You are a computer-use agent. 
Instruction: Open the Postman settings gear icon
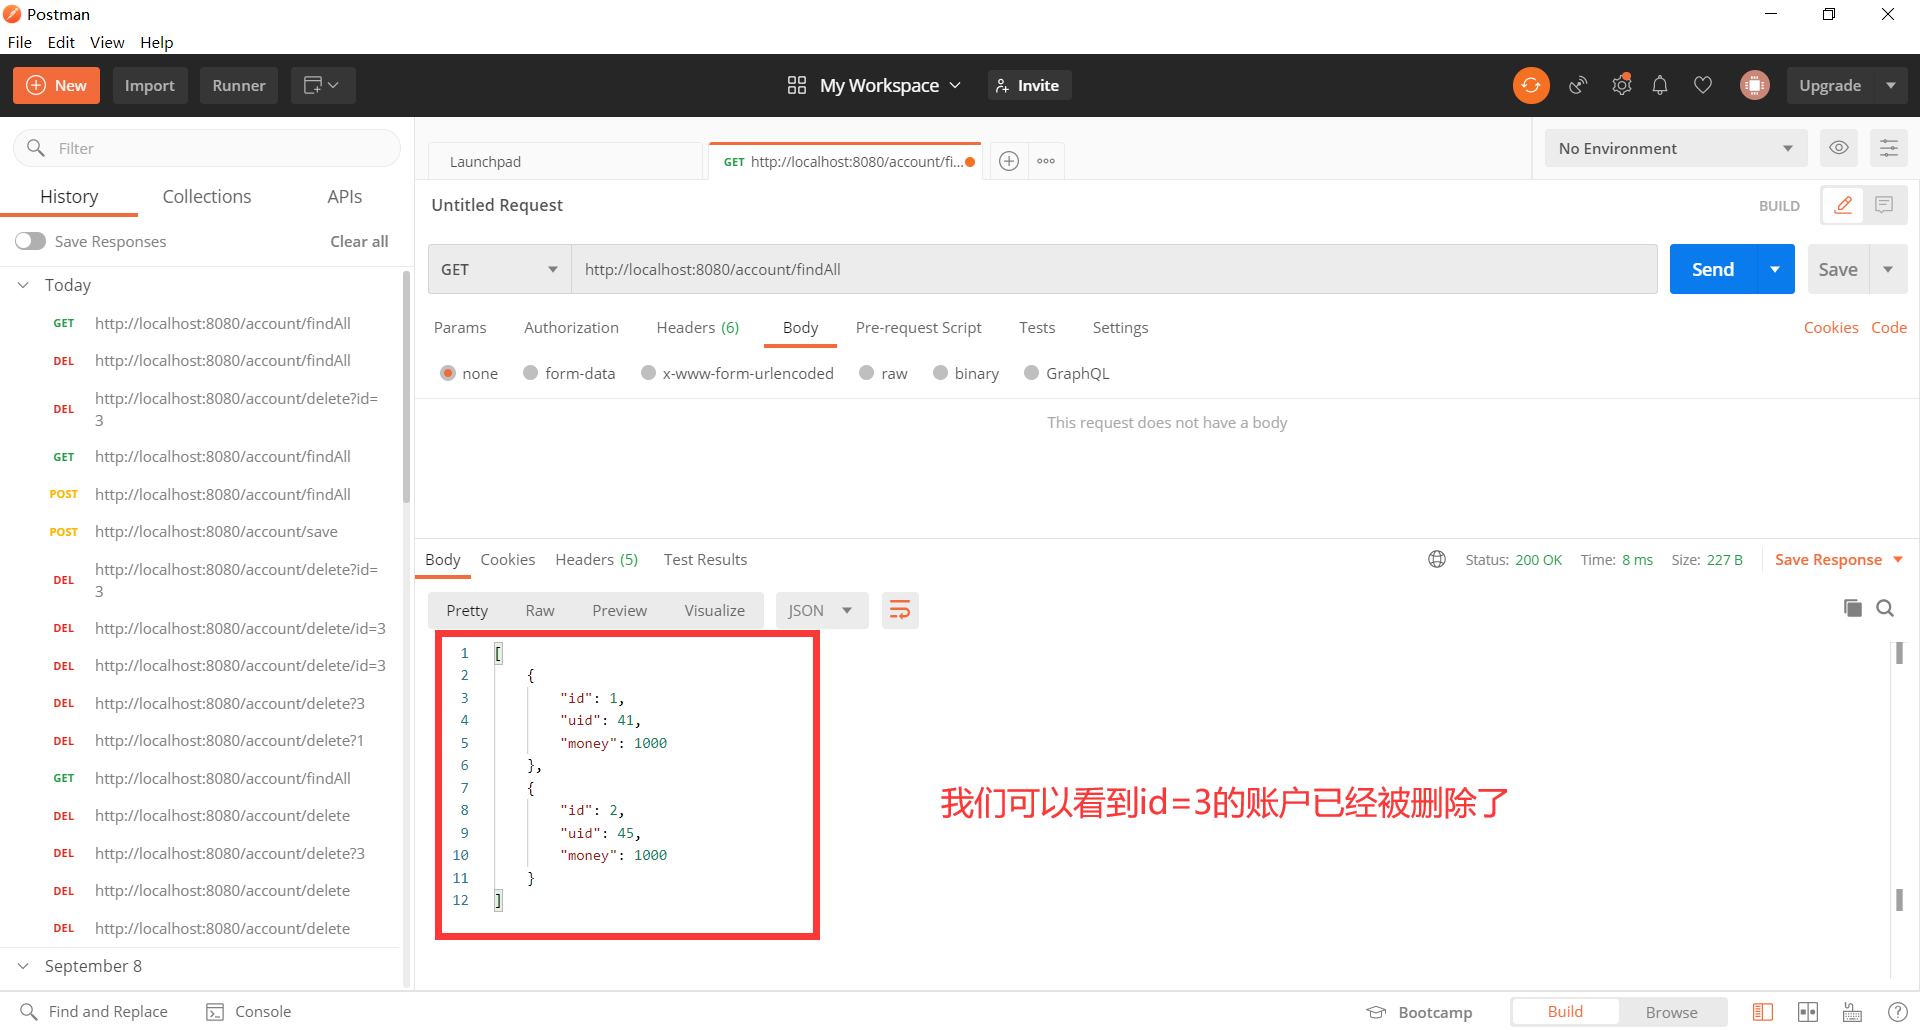(1621, 85)
